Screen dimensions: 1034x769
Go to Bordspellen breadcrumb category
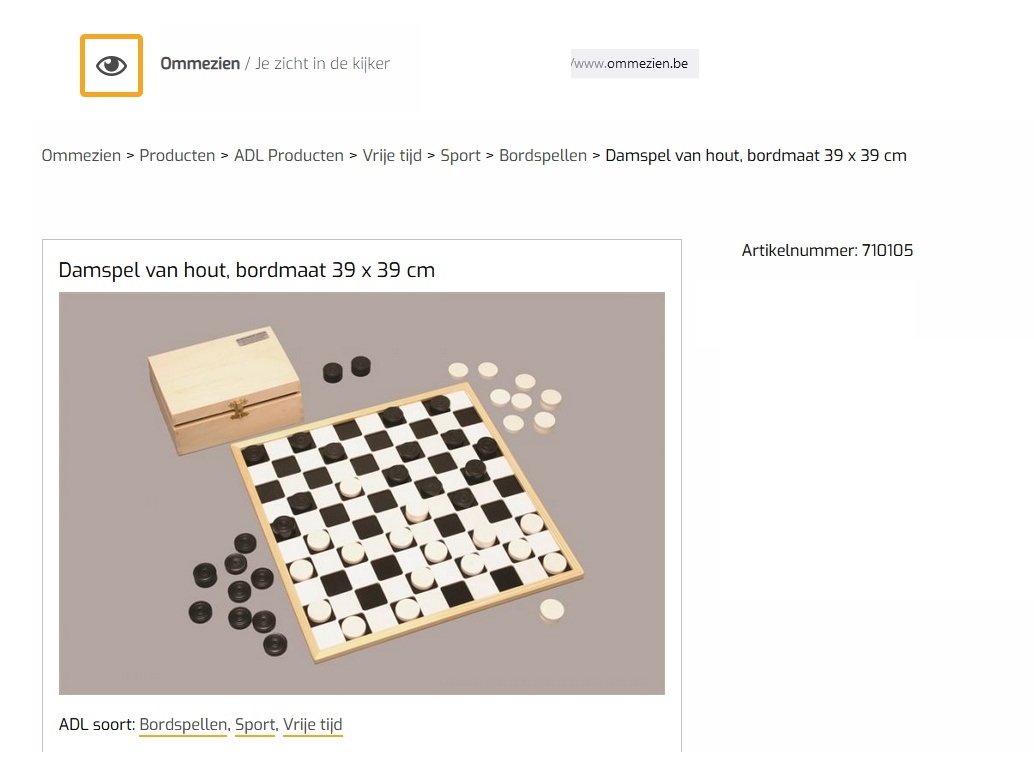[x=543, y=156]
